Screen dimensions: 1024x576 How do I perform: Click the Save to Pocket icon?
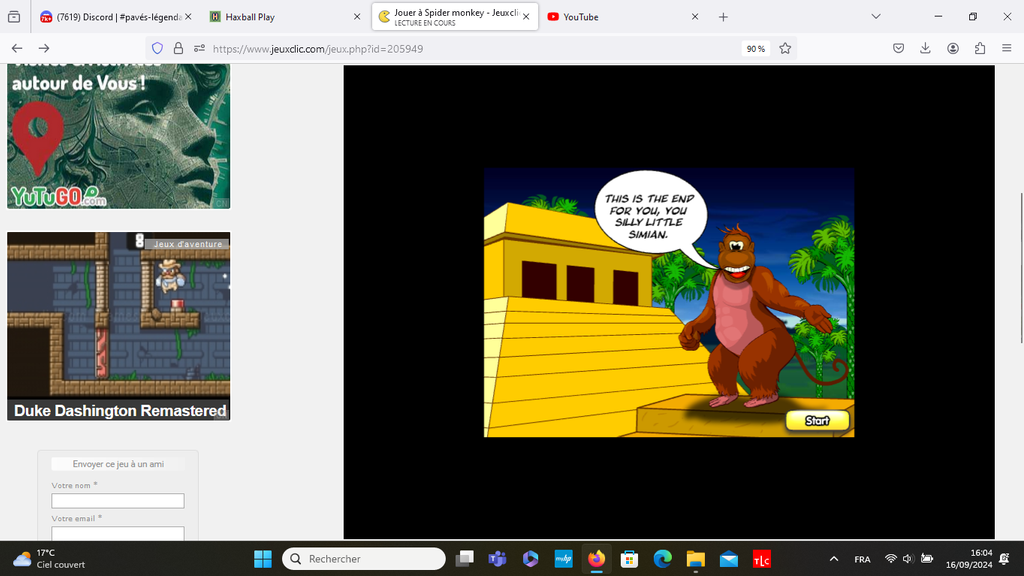898,48
